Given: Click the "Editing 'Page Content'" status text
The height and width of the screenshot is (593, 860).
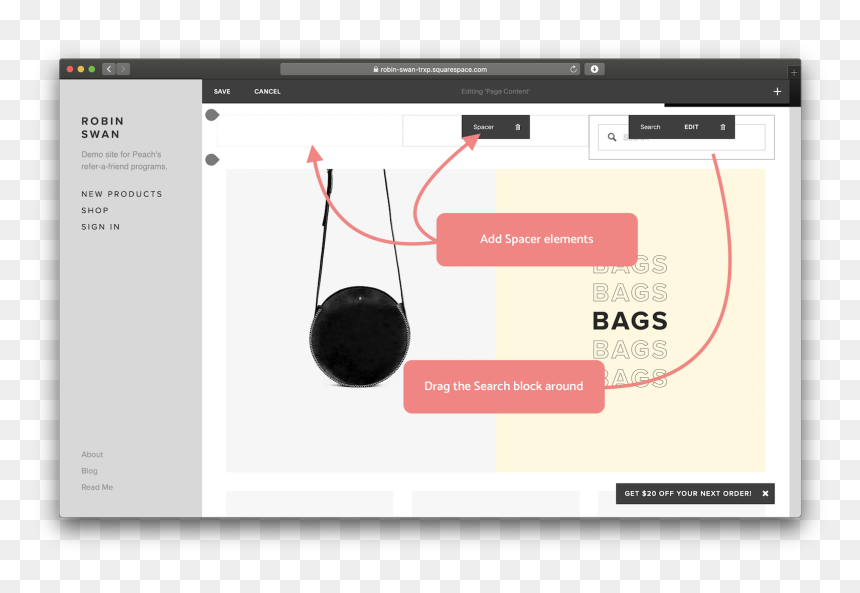Looking at the screenshot, I should pos(495,92).
